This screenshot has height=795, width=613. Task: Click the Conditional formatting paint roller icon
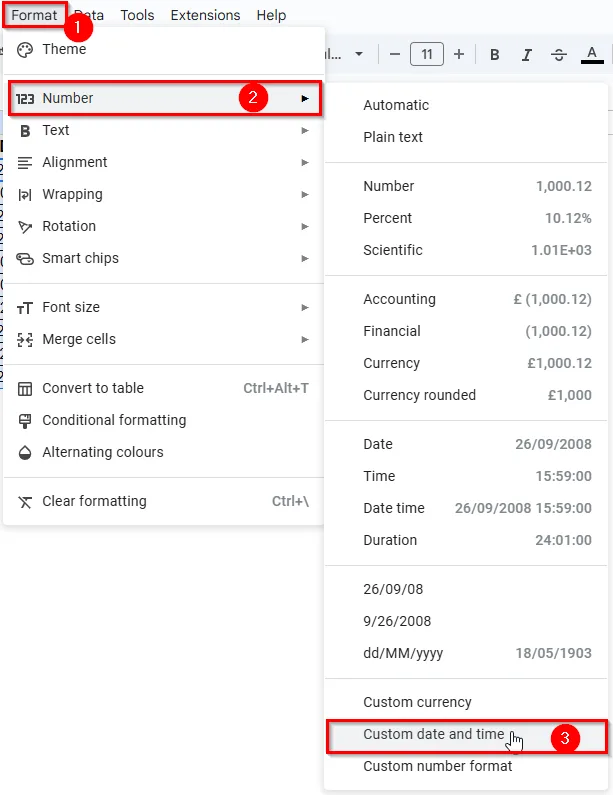pos(25,421)
